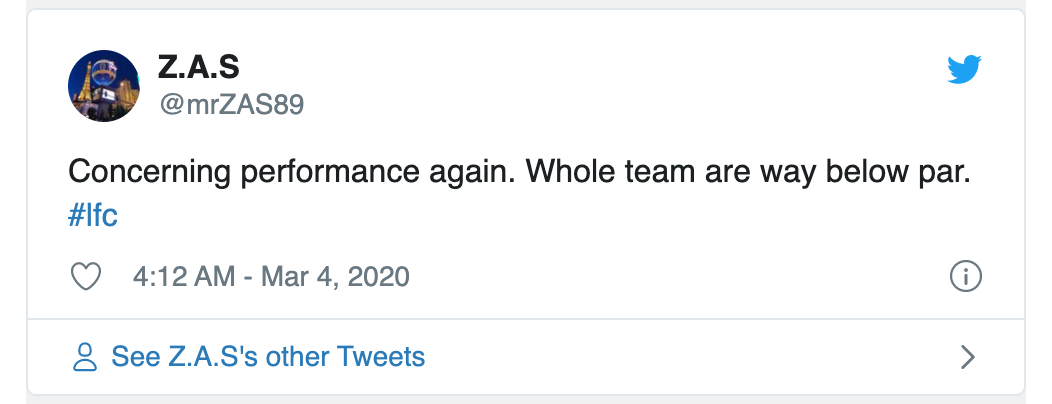Click the Twitter bird logo

964,70
